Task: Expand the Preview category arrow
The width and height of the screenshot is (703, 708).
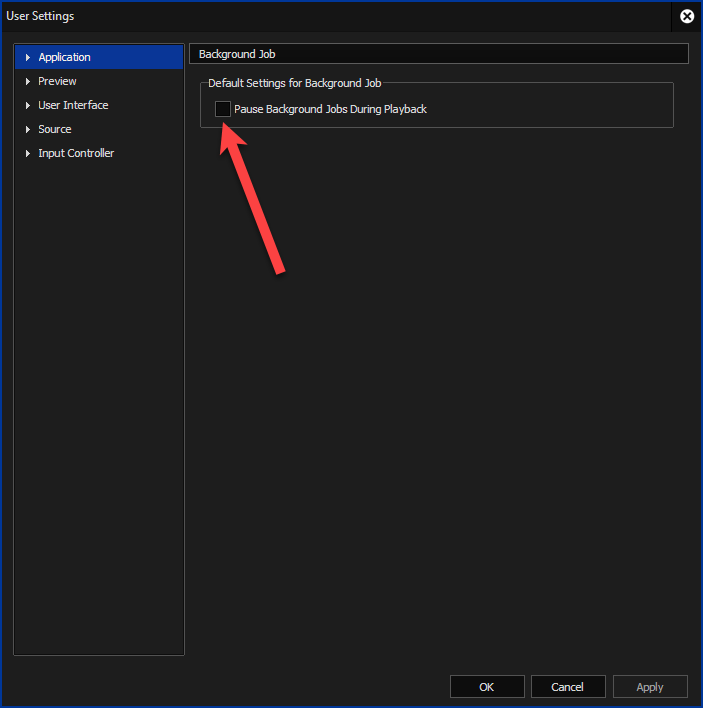Action: pyautogui.click(x=28, y=81)
